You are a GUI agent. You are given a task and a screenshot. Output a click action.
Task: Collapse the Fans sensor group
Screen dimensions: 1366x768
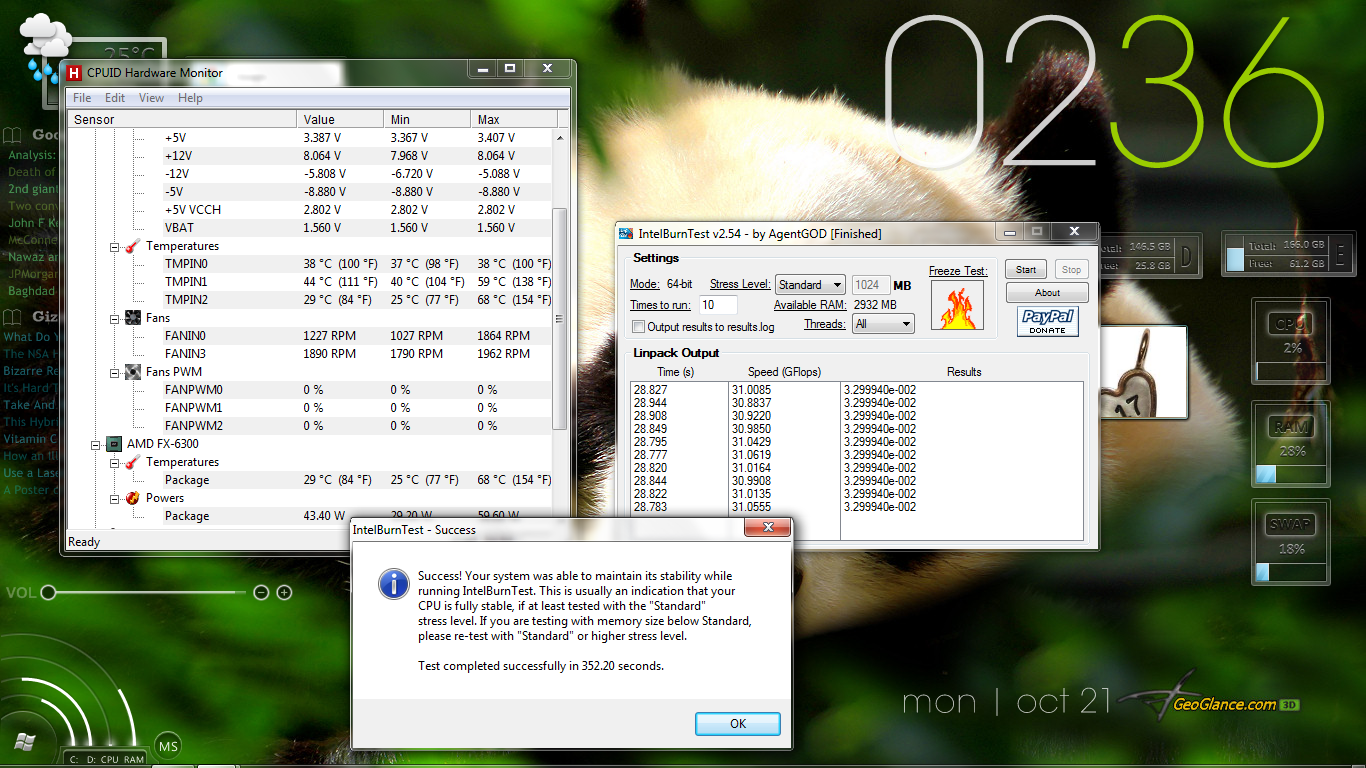(115, 318)
